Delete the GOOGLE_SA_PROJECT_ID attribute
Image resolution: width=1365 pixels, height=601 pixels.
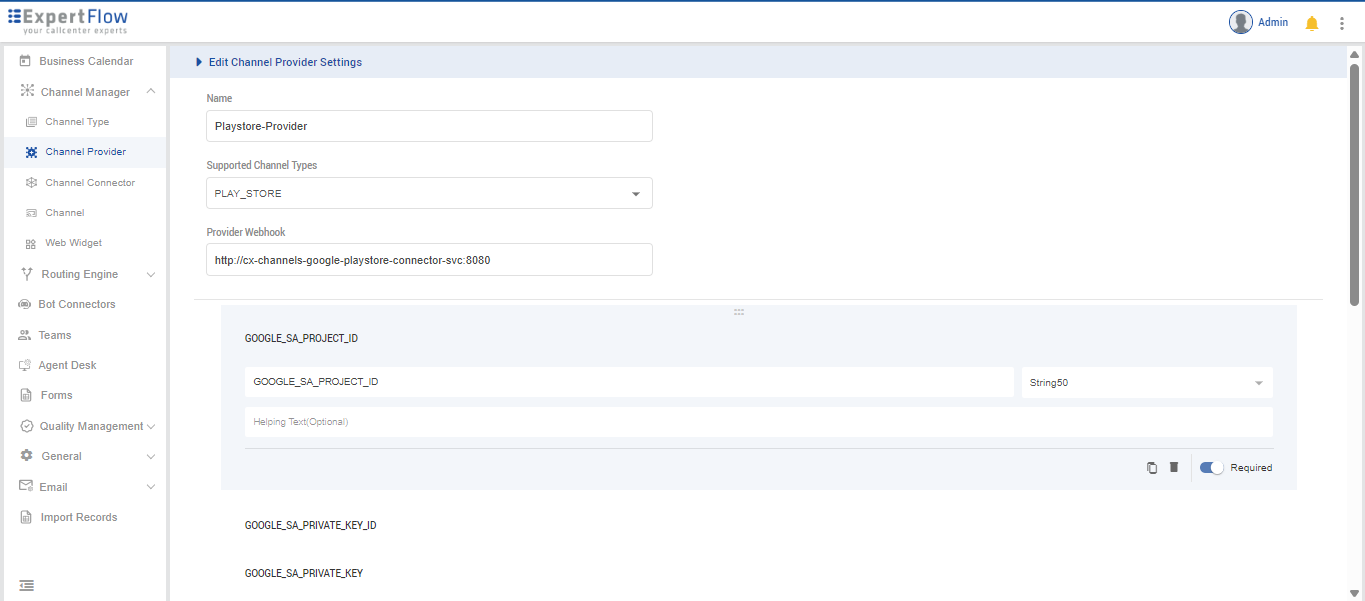pos(1174,468)
